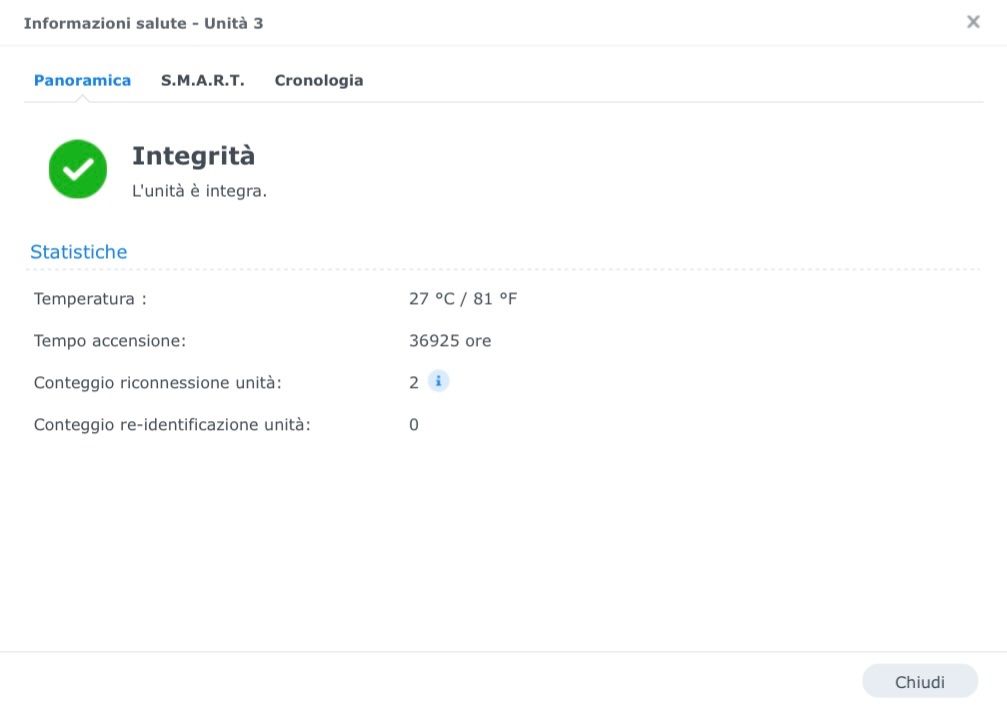Image resolution: width=1007 pixels, height=706 pixels.
Task: Switch to the S.M.A.R.T. tab
Action: click(x=202, y=80)
